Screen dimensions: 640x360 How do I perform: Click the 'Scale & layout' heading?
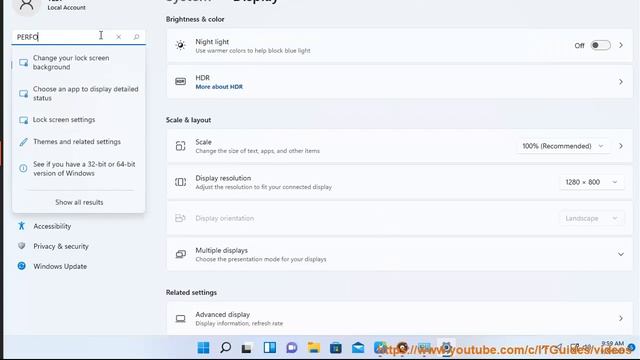pyautogui.click(x=189, y=120)
